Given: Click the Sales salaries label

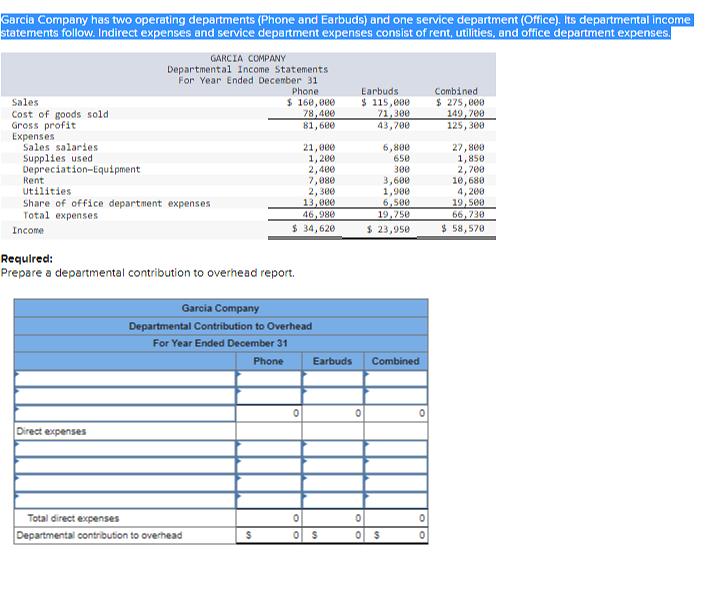Looking at the screenshot, I should (x=61, y=147).
